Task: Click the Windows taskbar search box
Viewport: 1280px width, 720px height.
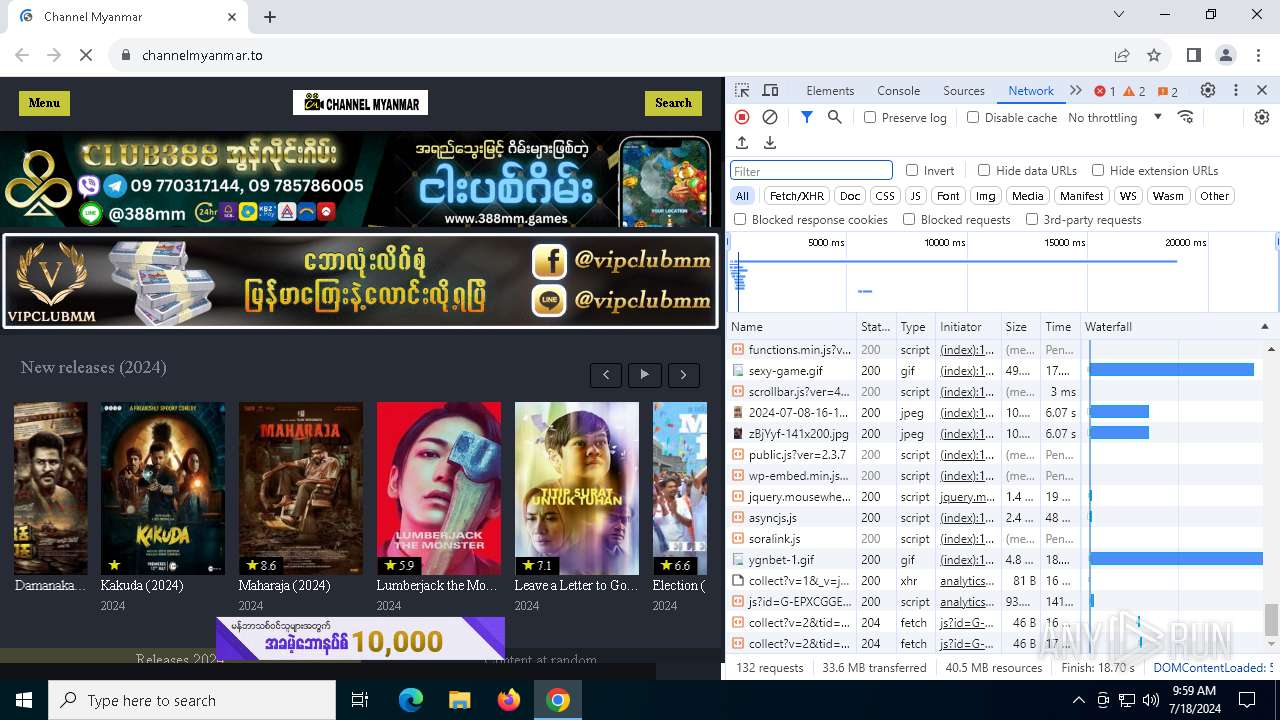Action: point(192,700)
